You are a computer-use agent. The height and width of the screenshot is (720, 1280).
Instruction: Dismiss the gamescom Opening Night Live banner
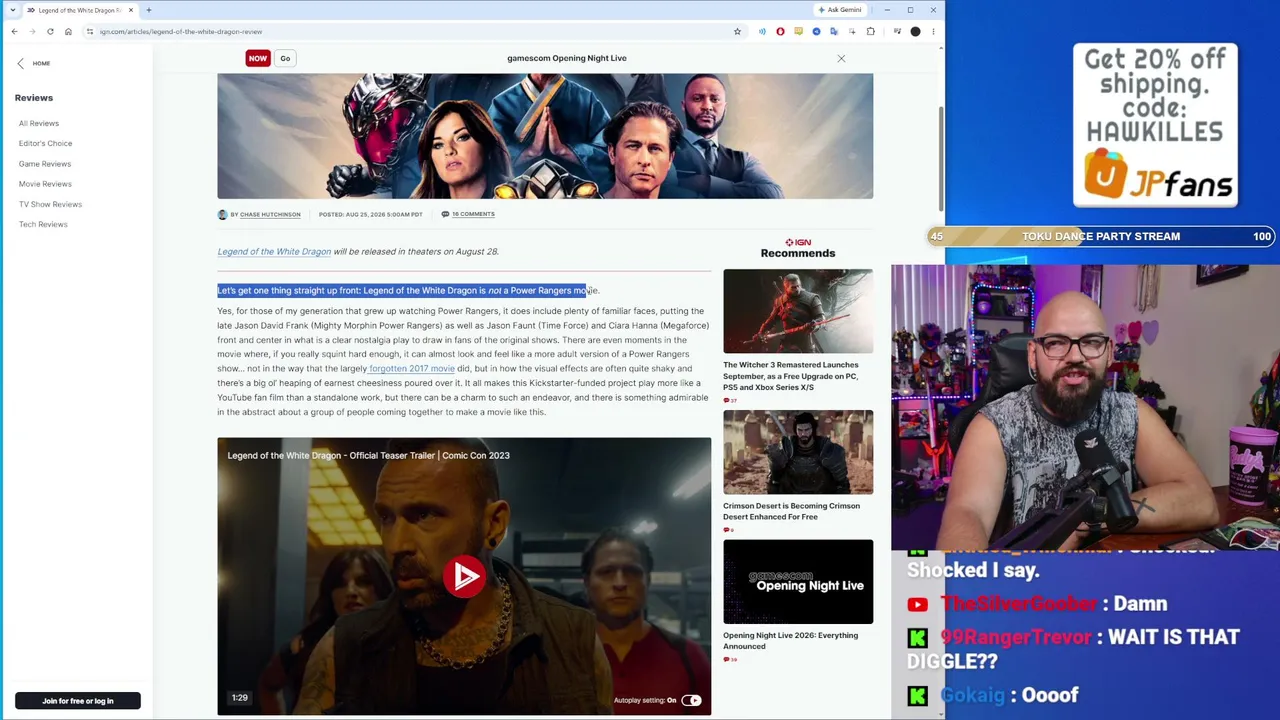point(841,58)
